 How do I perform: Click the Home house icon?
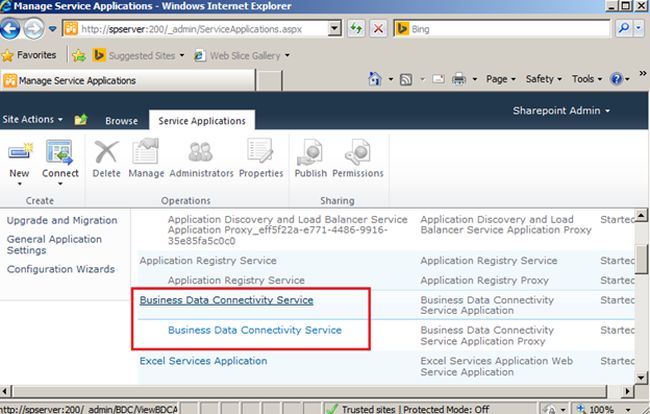(x=375, y=79)
